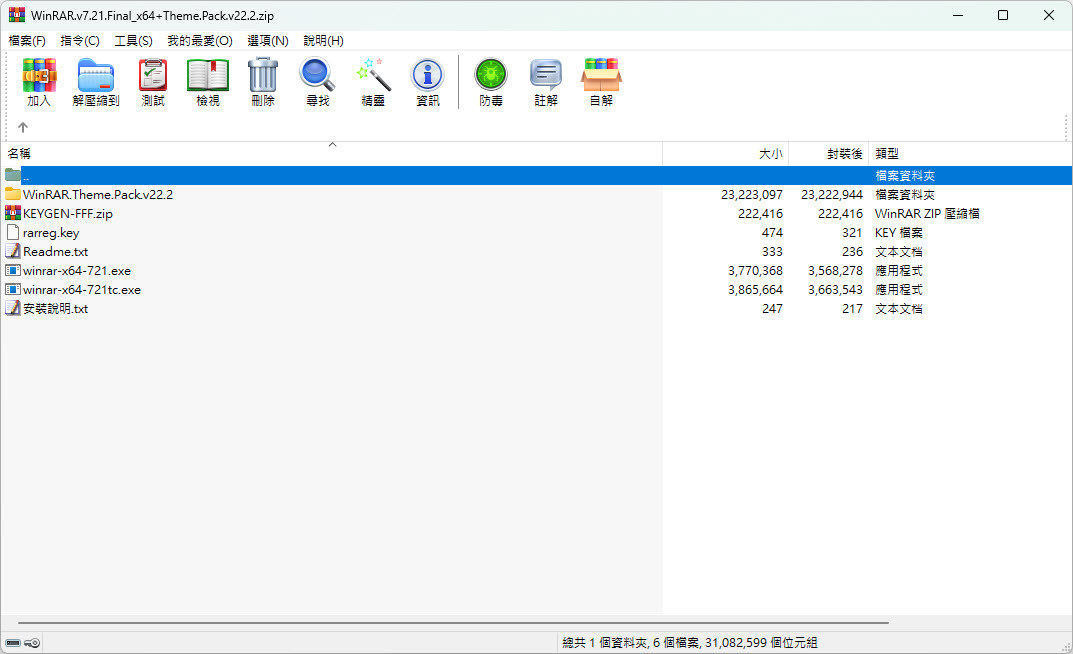The height and width of the screenshot is (654, 1073).
Task: Open the 我的最愛(O) menu
Action: (x=200, y=41)
